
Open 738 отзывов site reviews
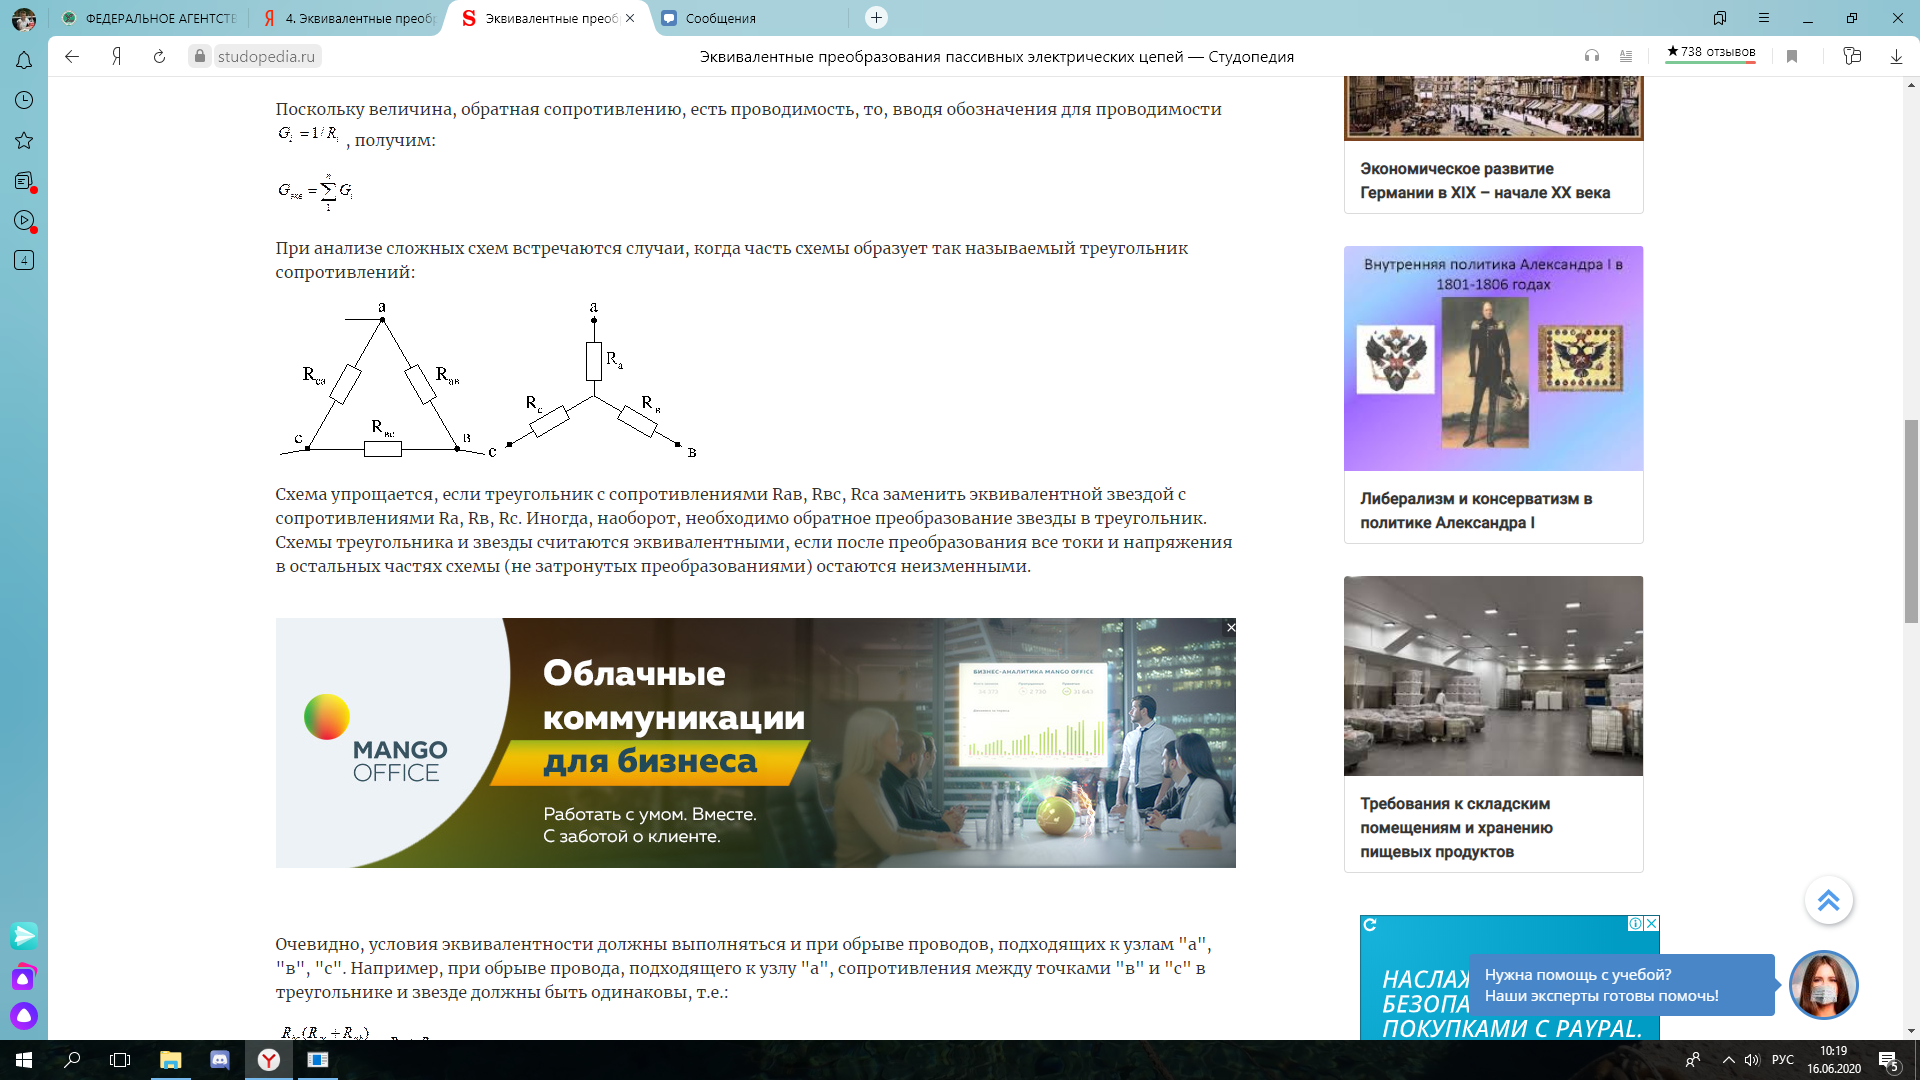coord(1710,53)
